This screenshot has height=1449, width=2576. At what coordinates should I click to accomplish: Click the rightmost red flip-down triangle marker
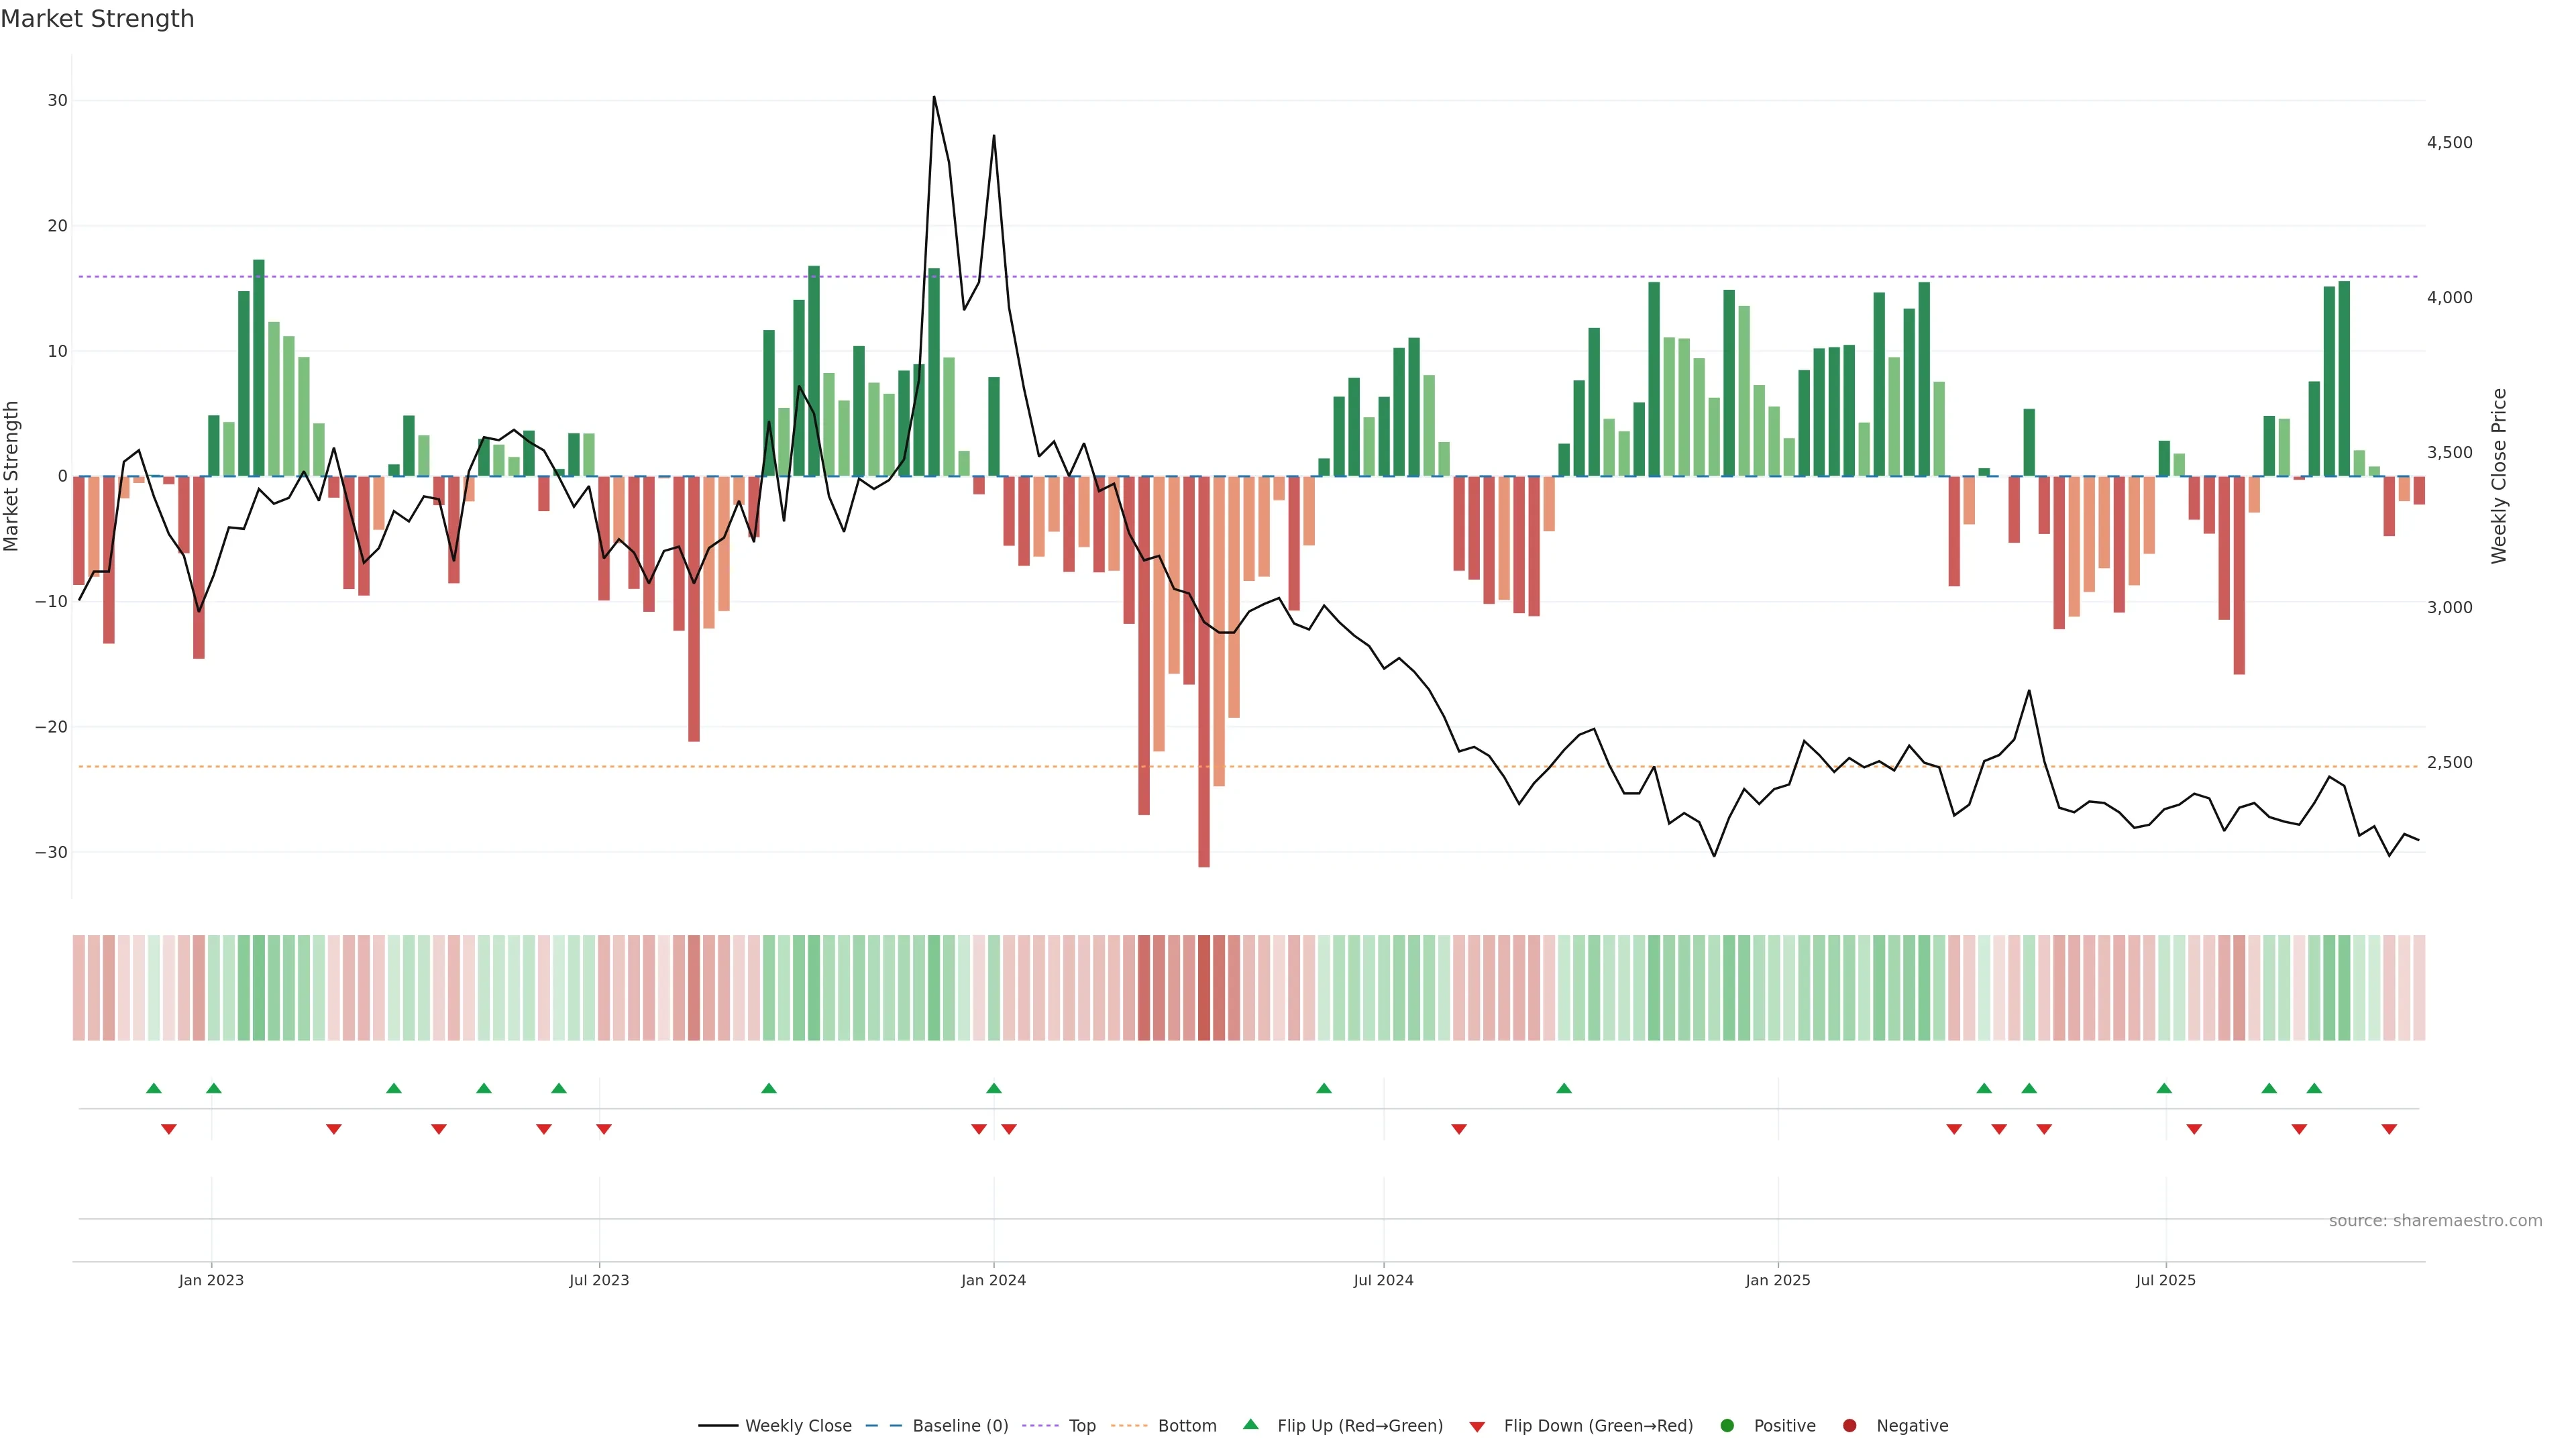coord(2389,1129)
